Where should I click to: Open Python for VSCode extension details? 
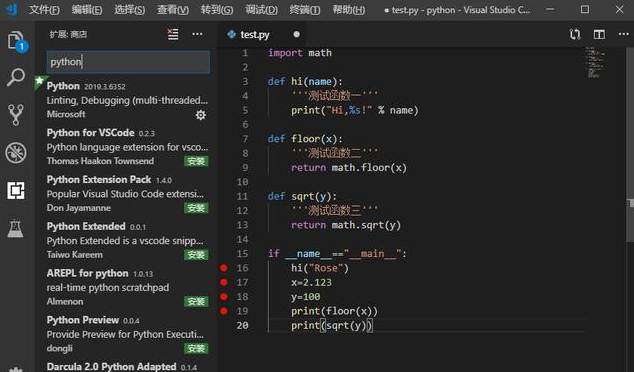coord(127,147)
